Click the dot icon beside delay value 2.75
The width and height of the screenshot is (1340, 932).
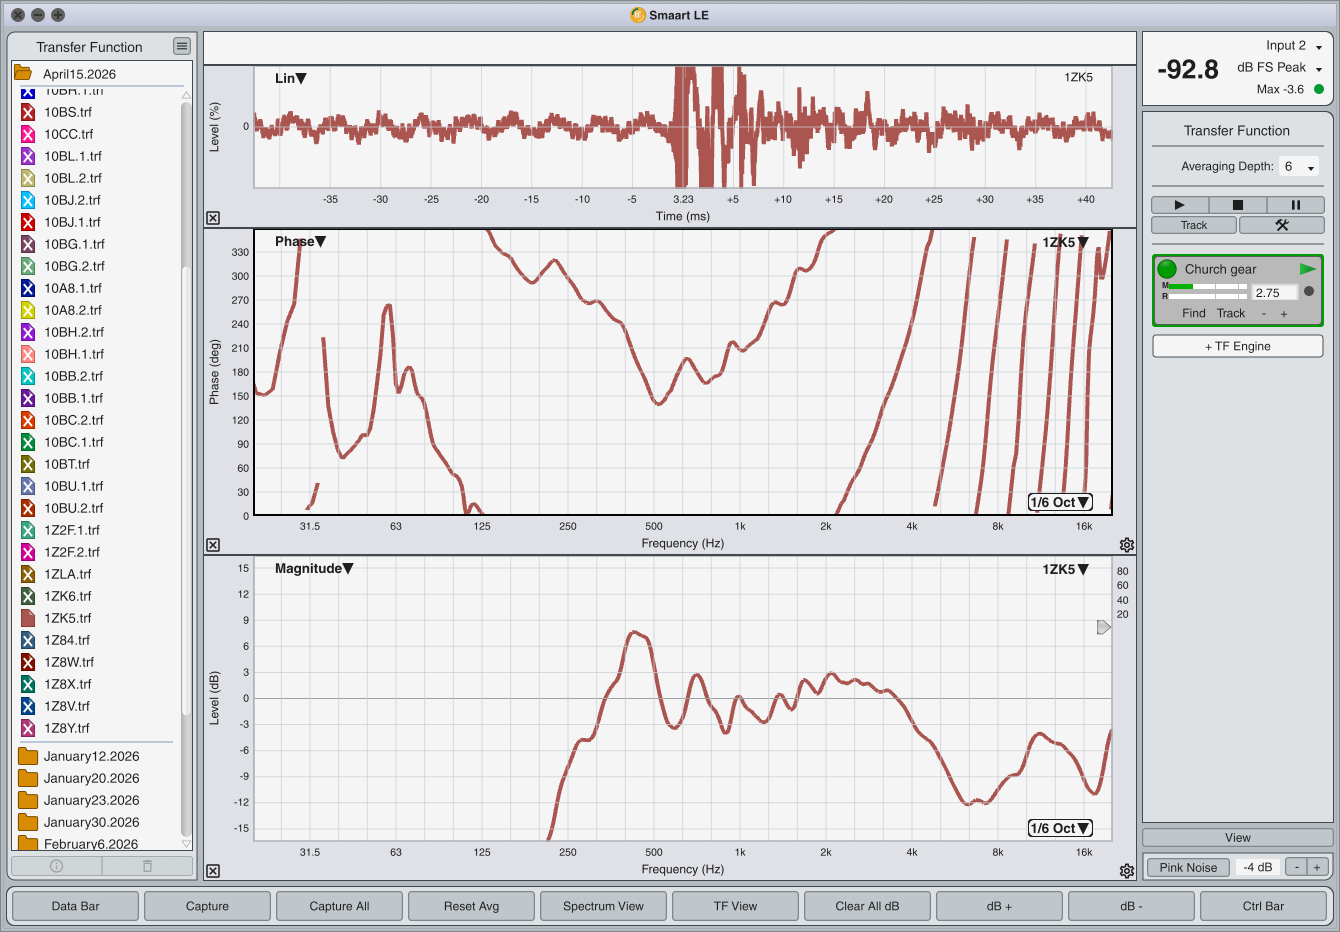click(x=1309, y=292)
